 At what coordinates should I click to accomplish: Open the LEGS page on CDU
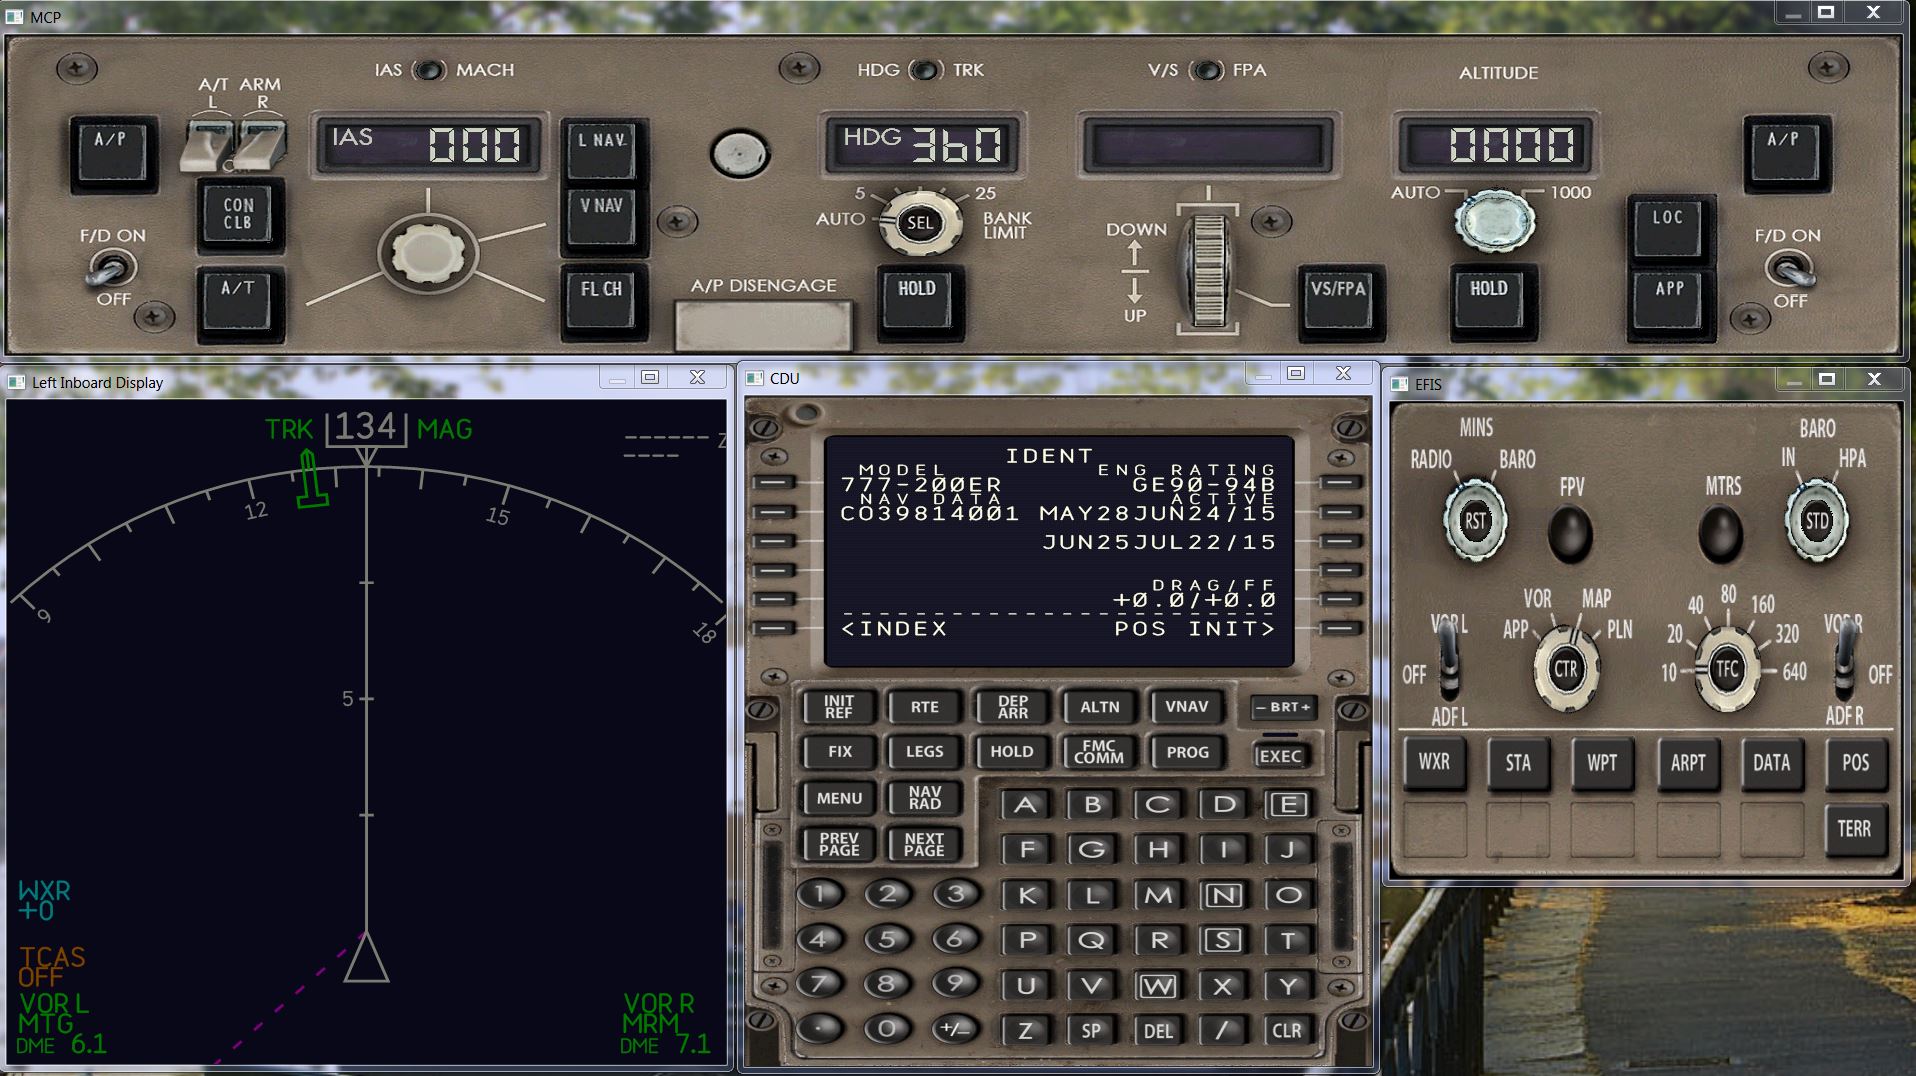tap(924, 752)
